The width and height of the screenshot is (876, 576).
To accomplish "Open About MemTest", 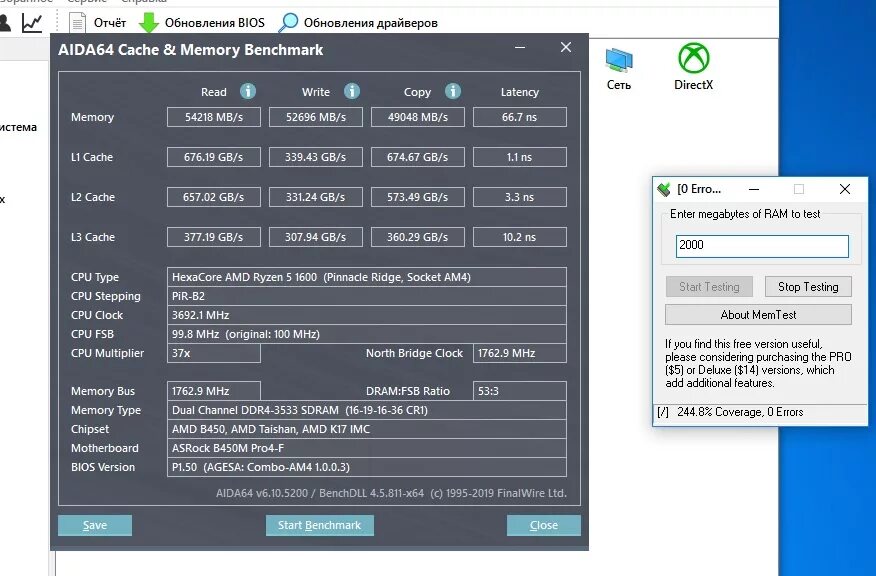I will 758,315.
